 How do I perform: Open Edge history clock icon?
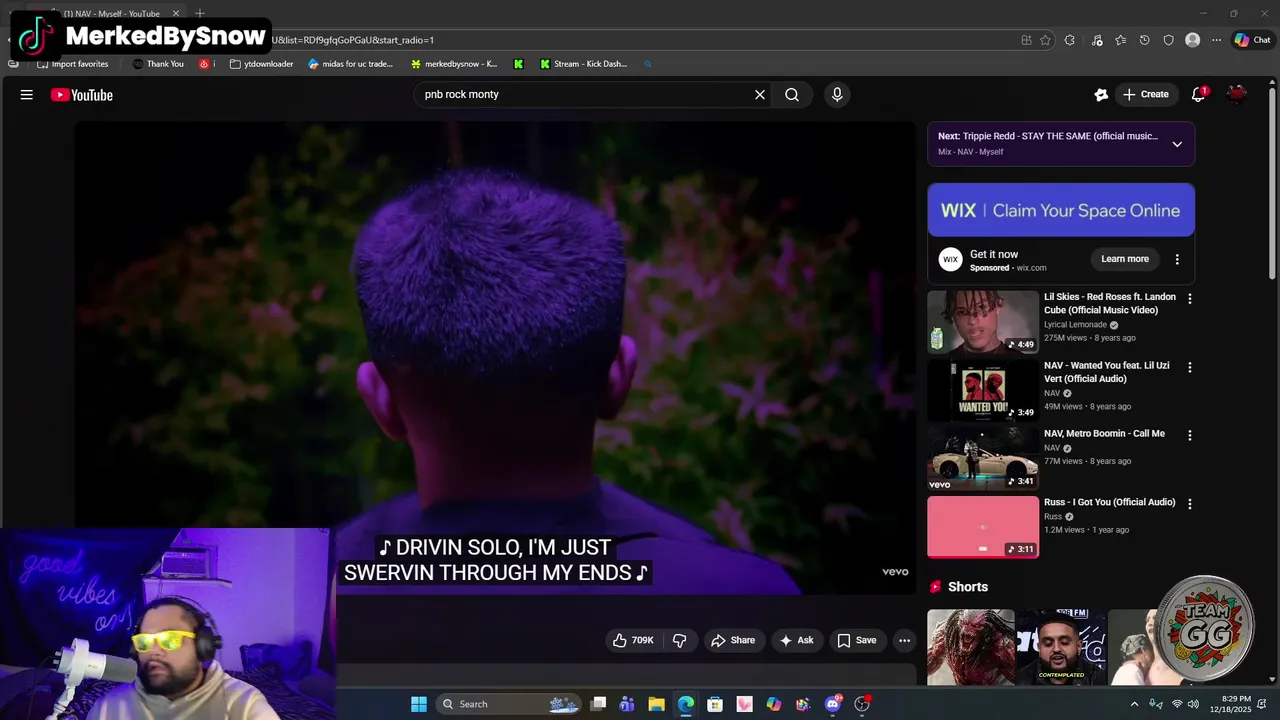pos(1144,40)
